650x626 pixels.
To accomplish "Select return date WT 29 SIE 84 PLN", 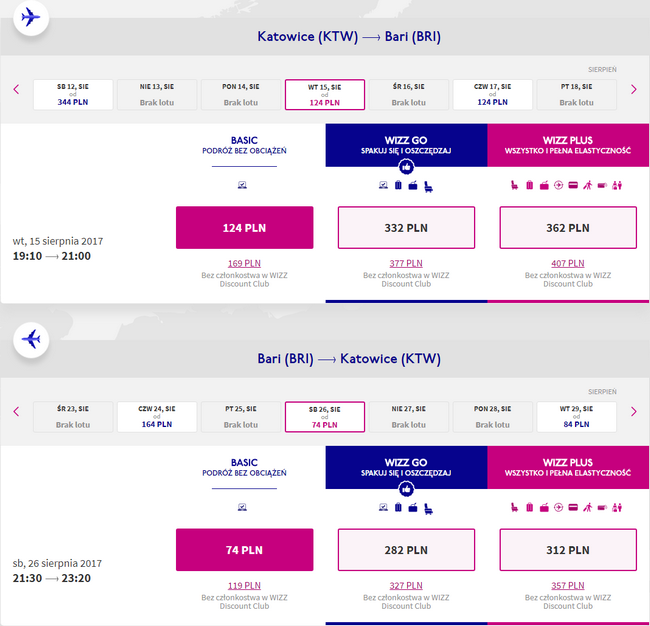I will click(x=575, y=417).
